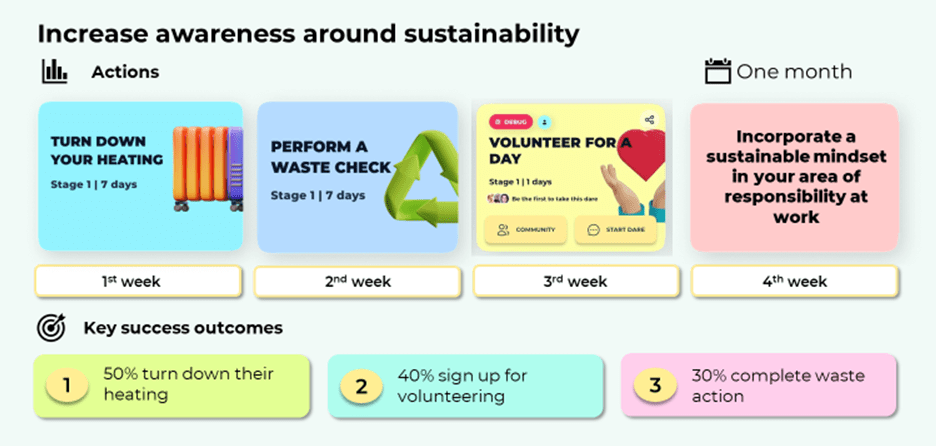Click the pink 30% complete waste action box
The height and width of the screenshot is (446, 936).
[759, 385]
